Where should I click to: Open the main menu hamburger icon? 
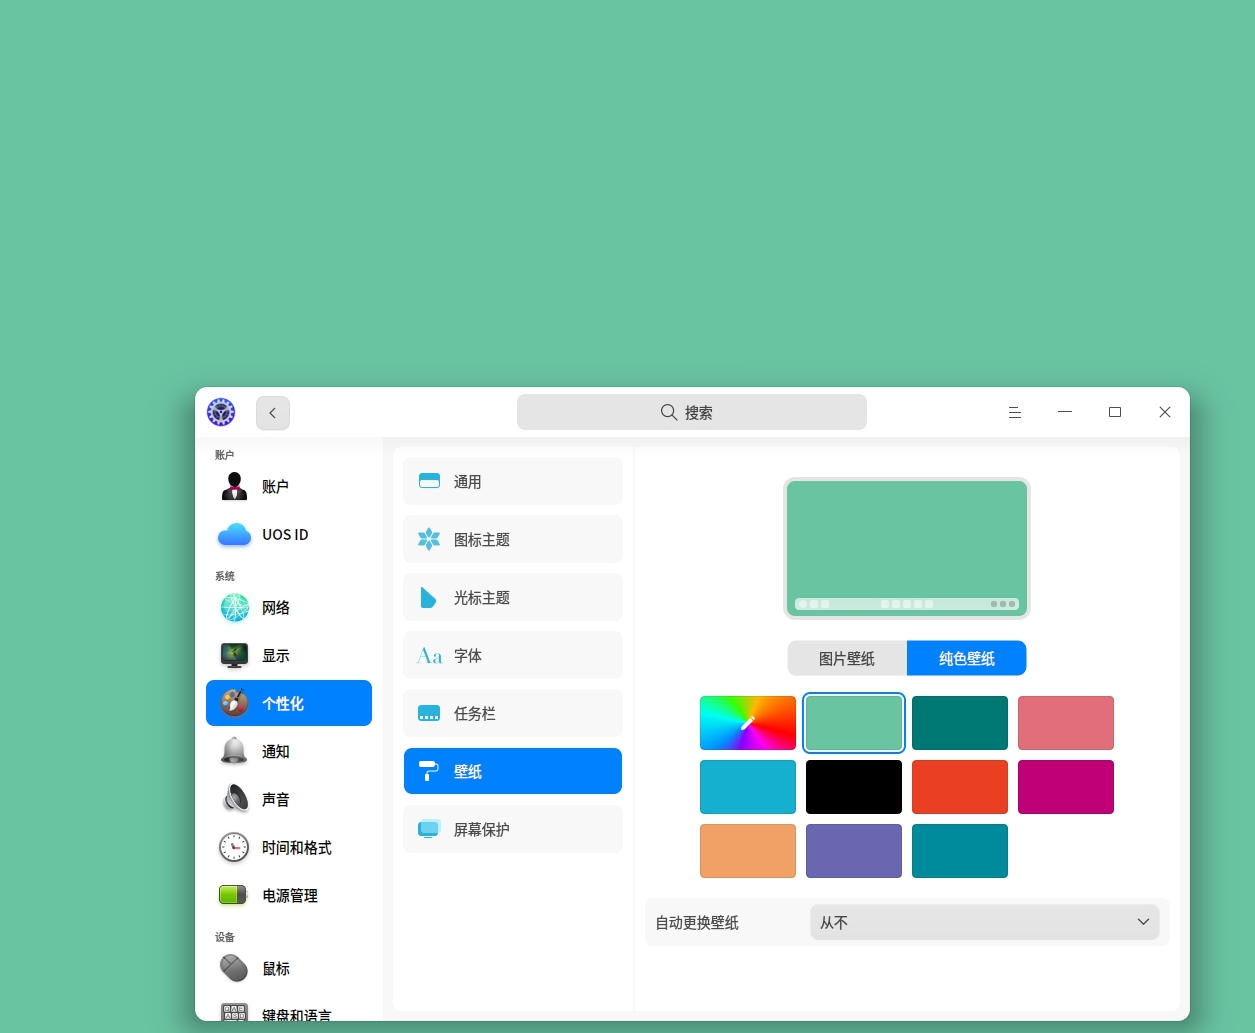point(1015,412)
